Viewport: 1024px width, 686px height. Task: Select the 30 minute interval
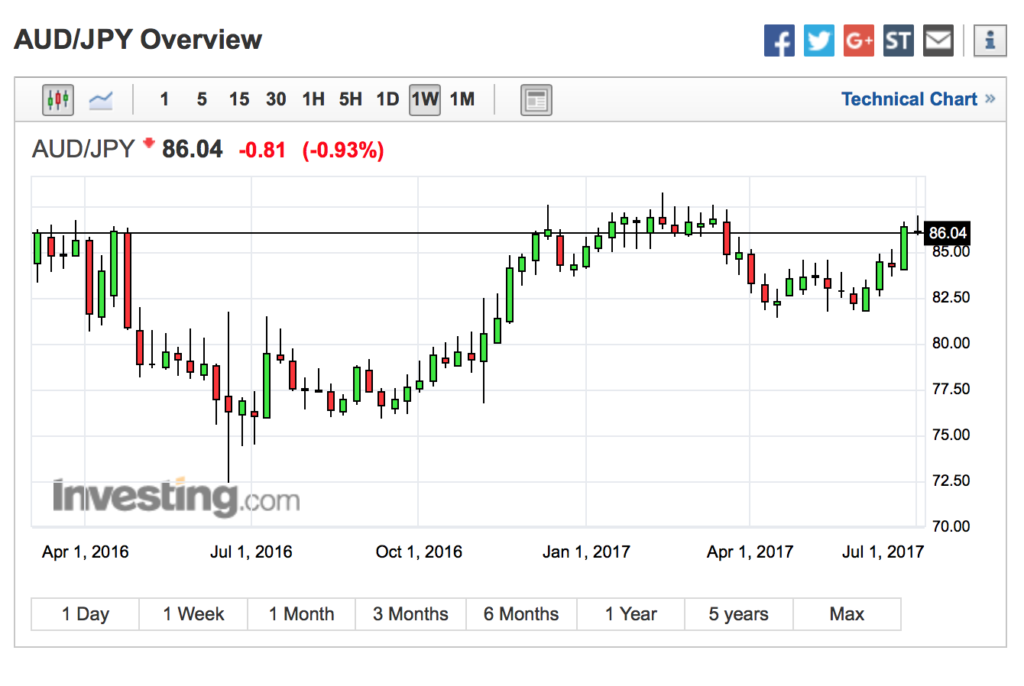(x=276, y=99)
